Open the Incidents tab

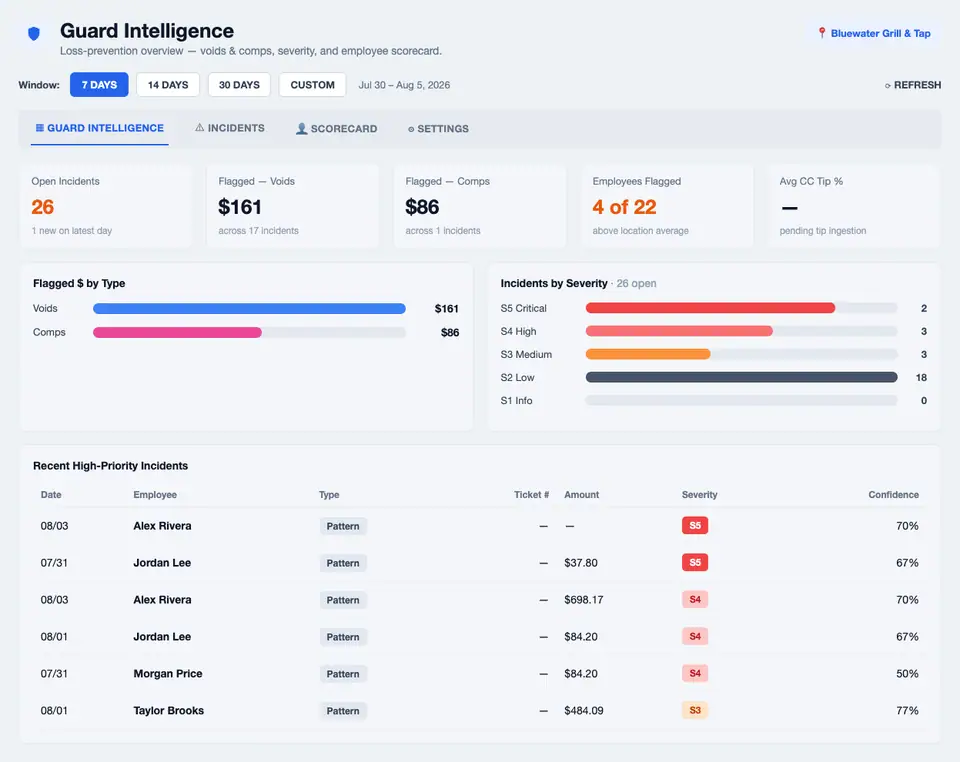[x=230, y=129]
